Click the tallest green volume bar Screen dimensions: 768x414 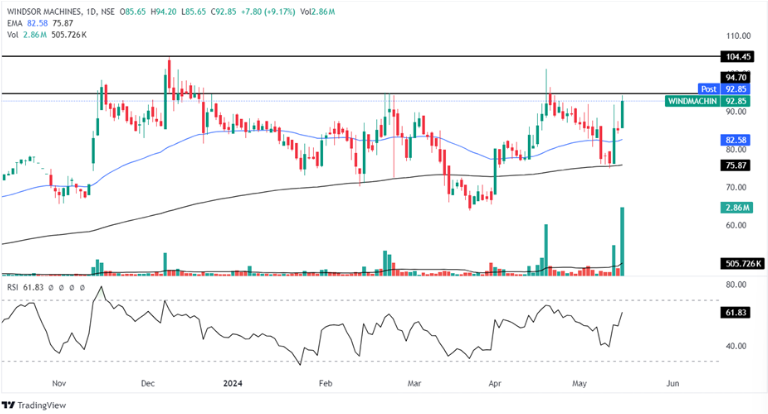[x=623, y=239]
